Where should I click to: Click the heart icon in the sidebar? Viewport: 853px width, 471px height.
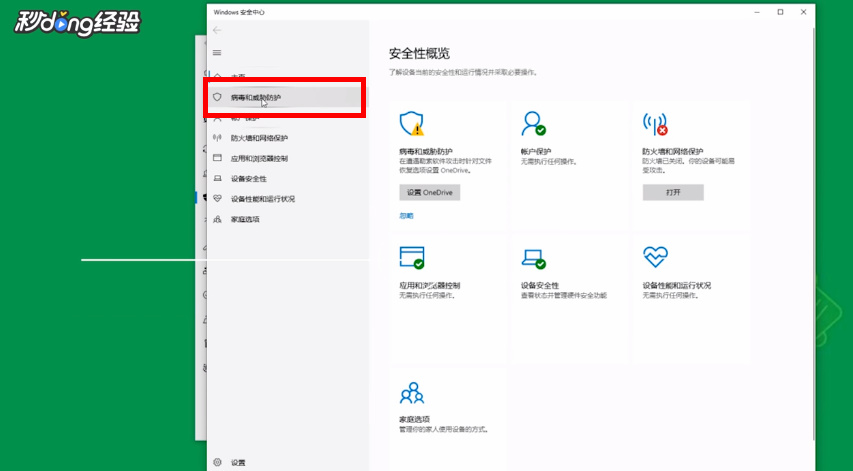[217, 199]
